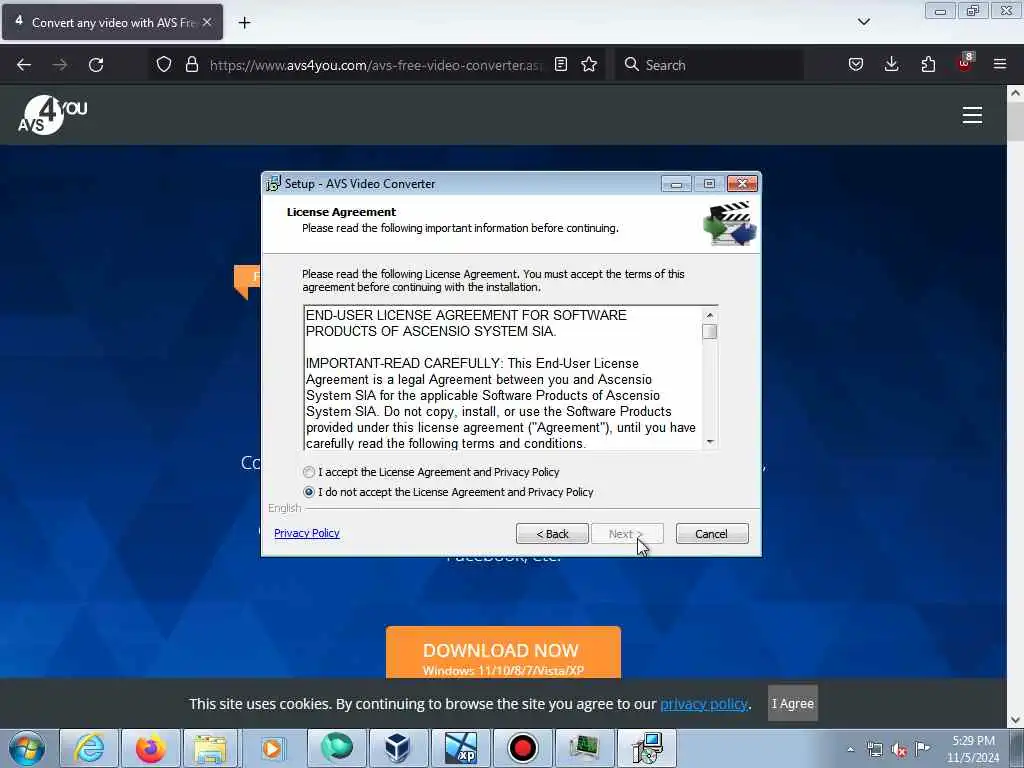Click the avs4you.com URL address bar
This screenshot has width=1024, height=768.
click(x=376, y=65)
